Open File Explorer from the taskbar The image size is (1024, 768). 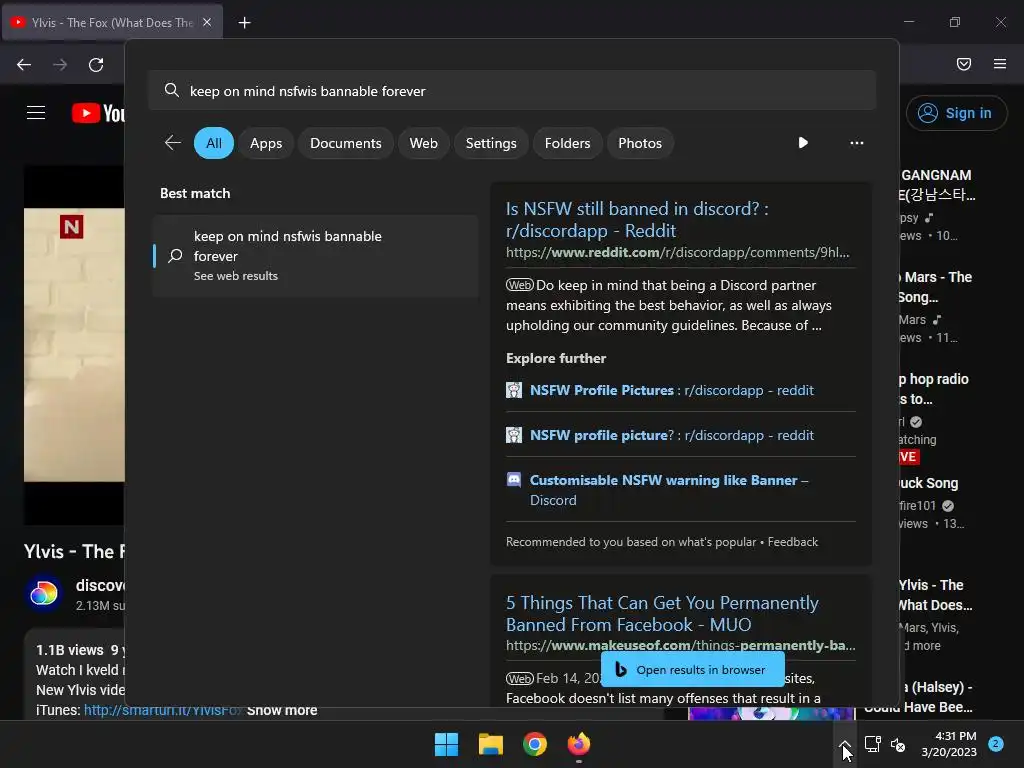click(x=490, y=744)
